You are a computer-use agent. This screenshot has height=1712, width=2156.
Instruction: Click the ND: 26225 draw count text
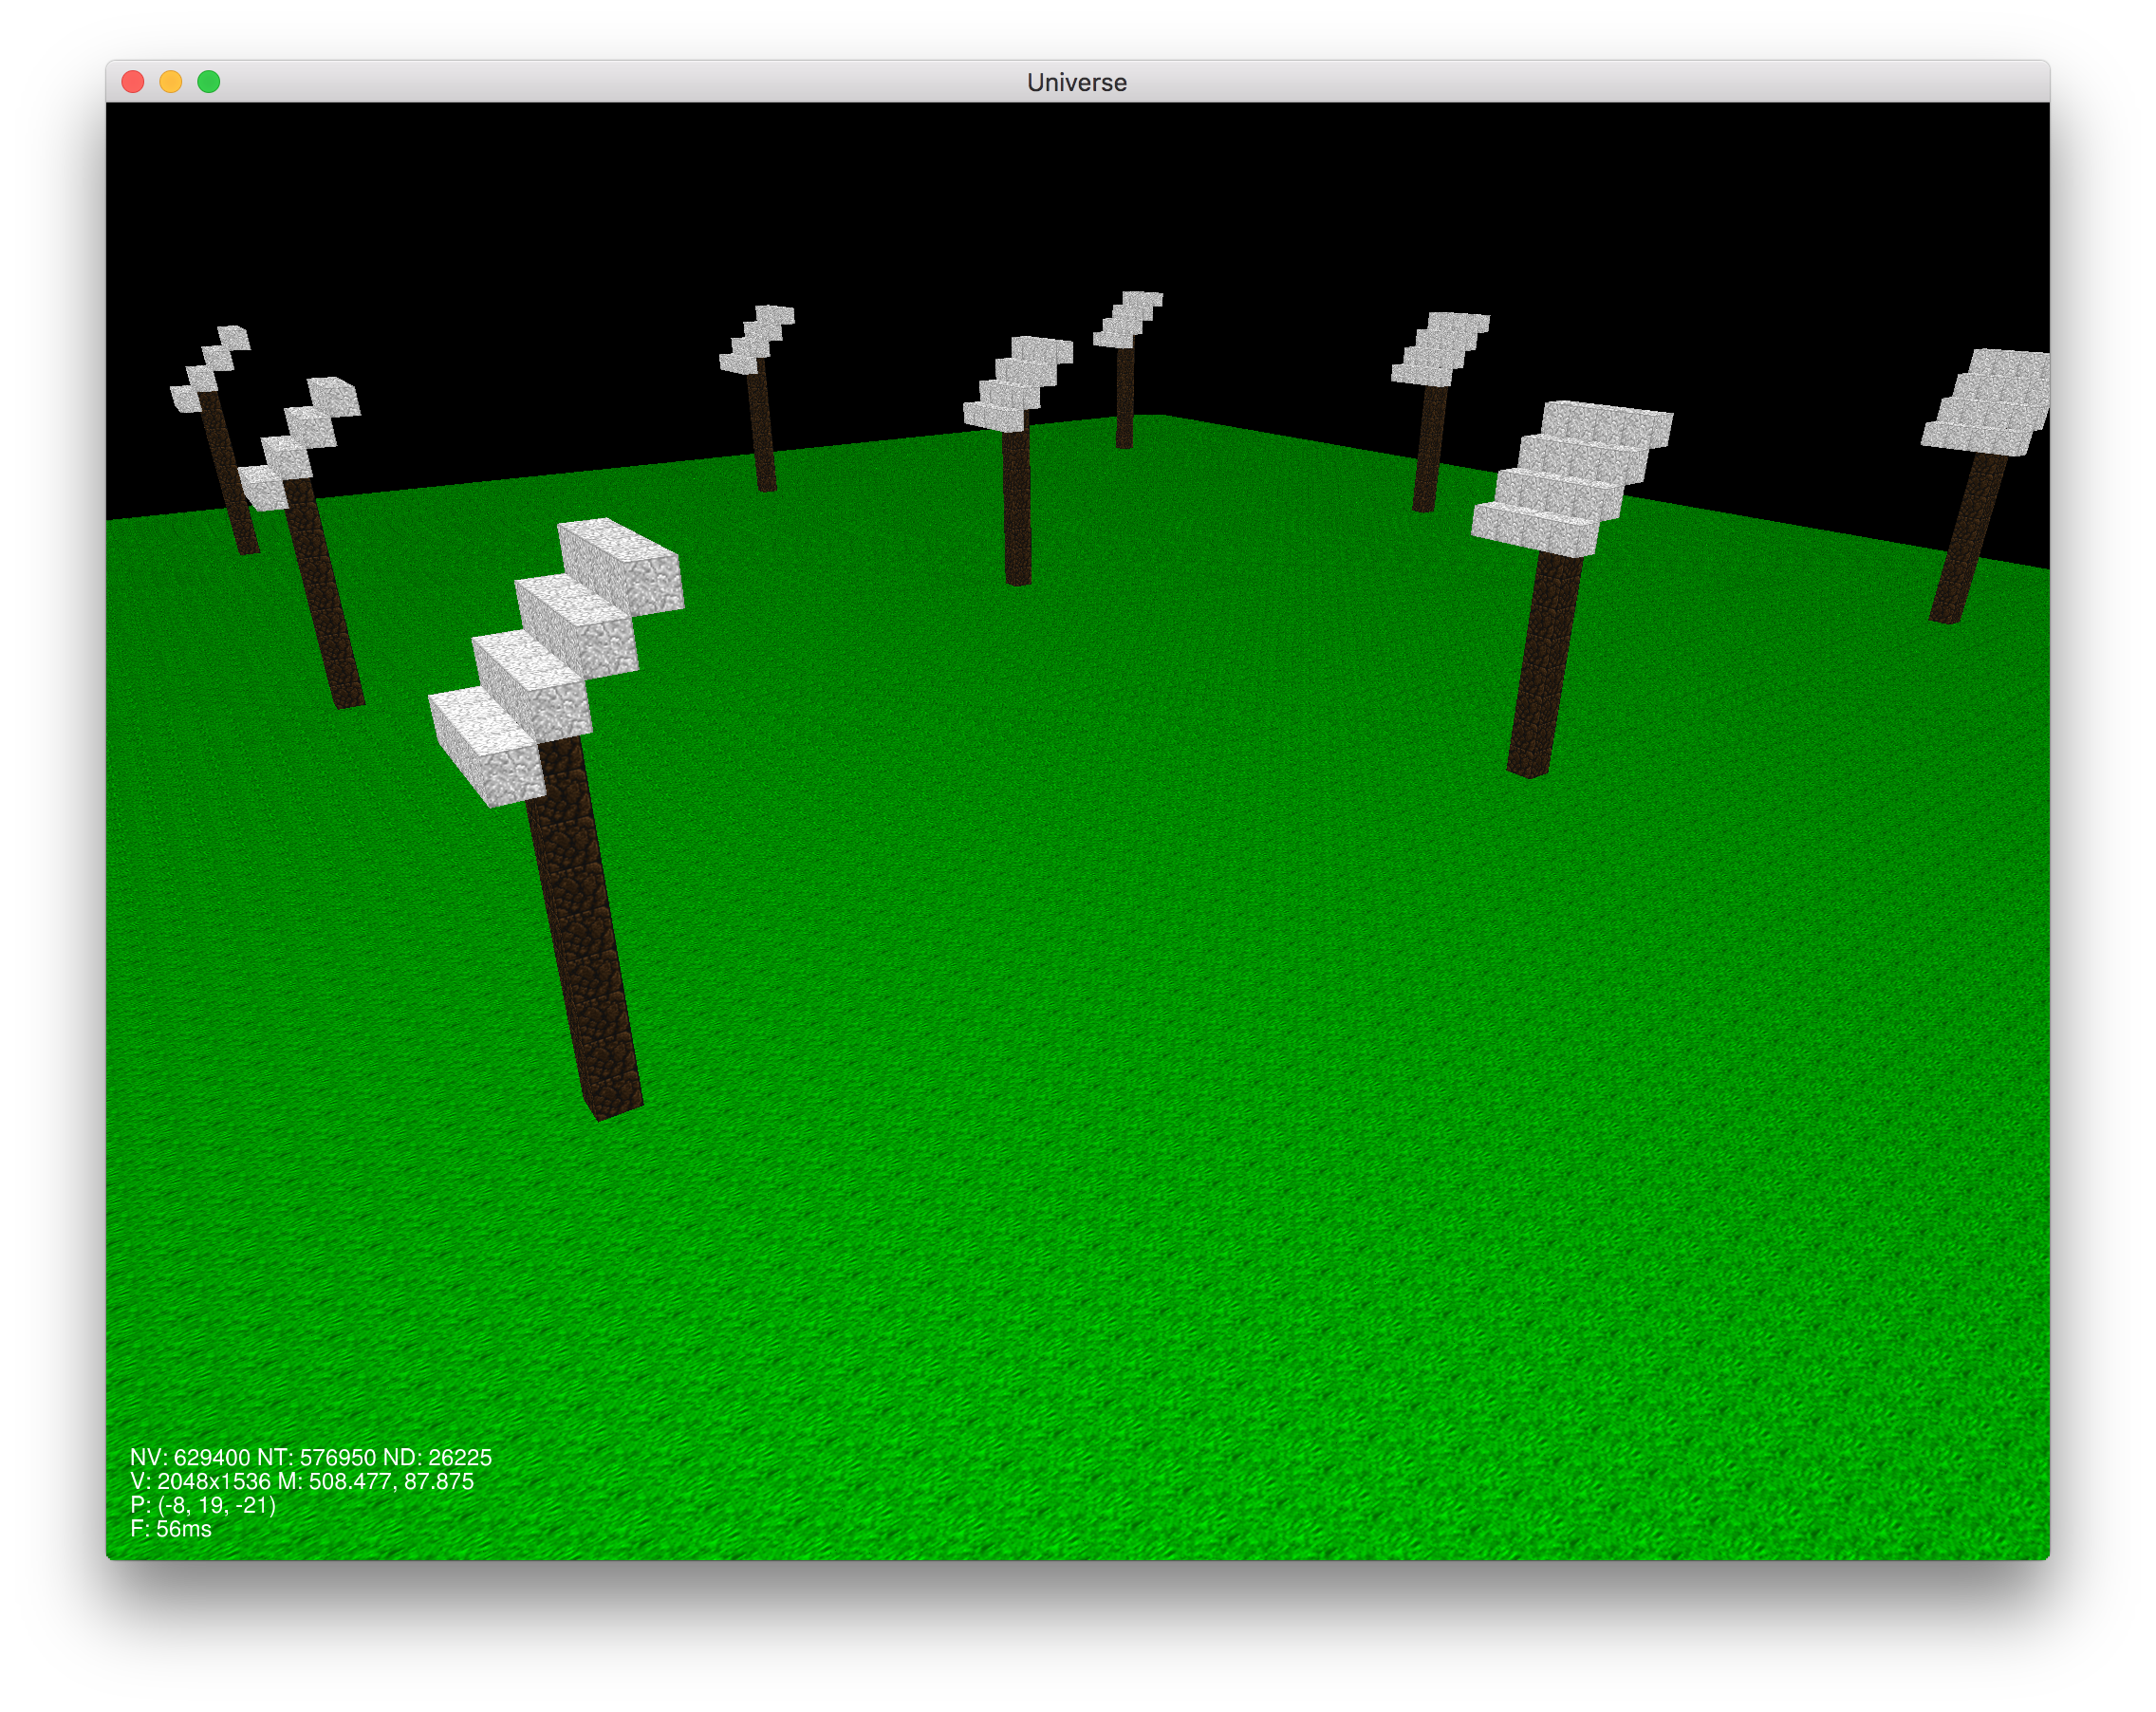tap(437, 1457)
